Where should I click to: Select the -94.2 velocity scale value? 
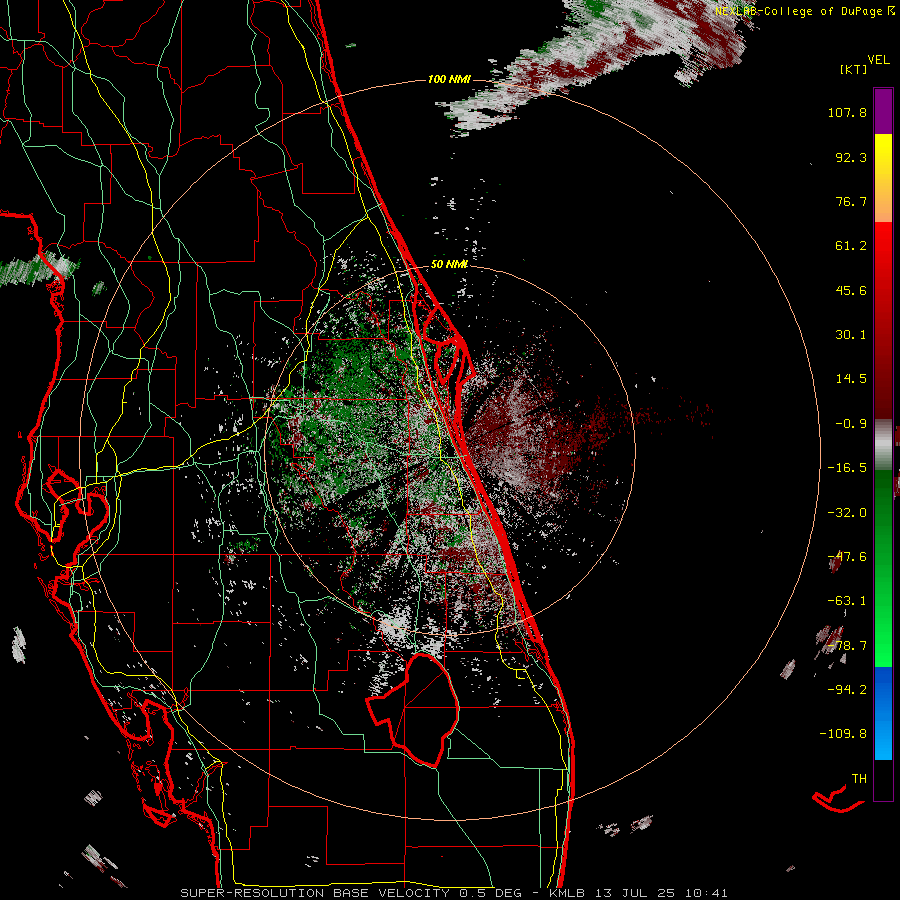point(847,690)
